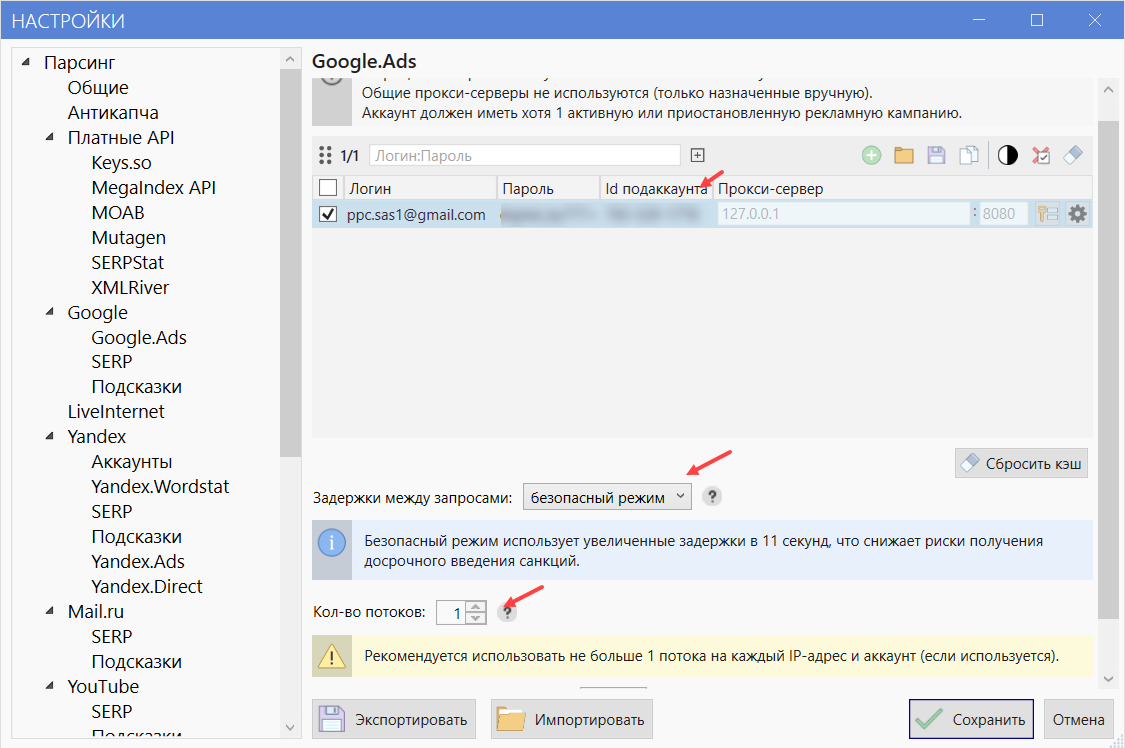Toggle the select-all checkbox in table header
The image size is (1125, 748).
[328, 188]
